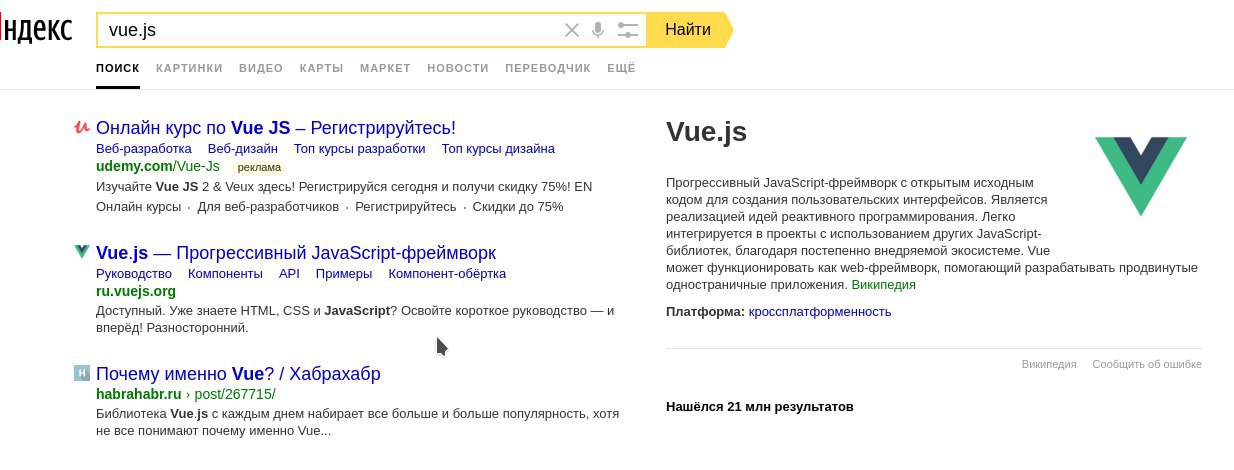Click the Habrahabr favicon beside third result
The height and width of the screenshot is (470, 1234).
pos(82,373)
